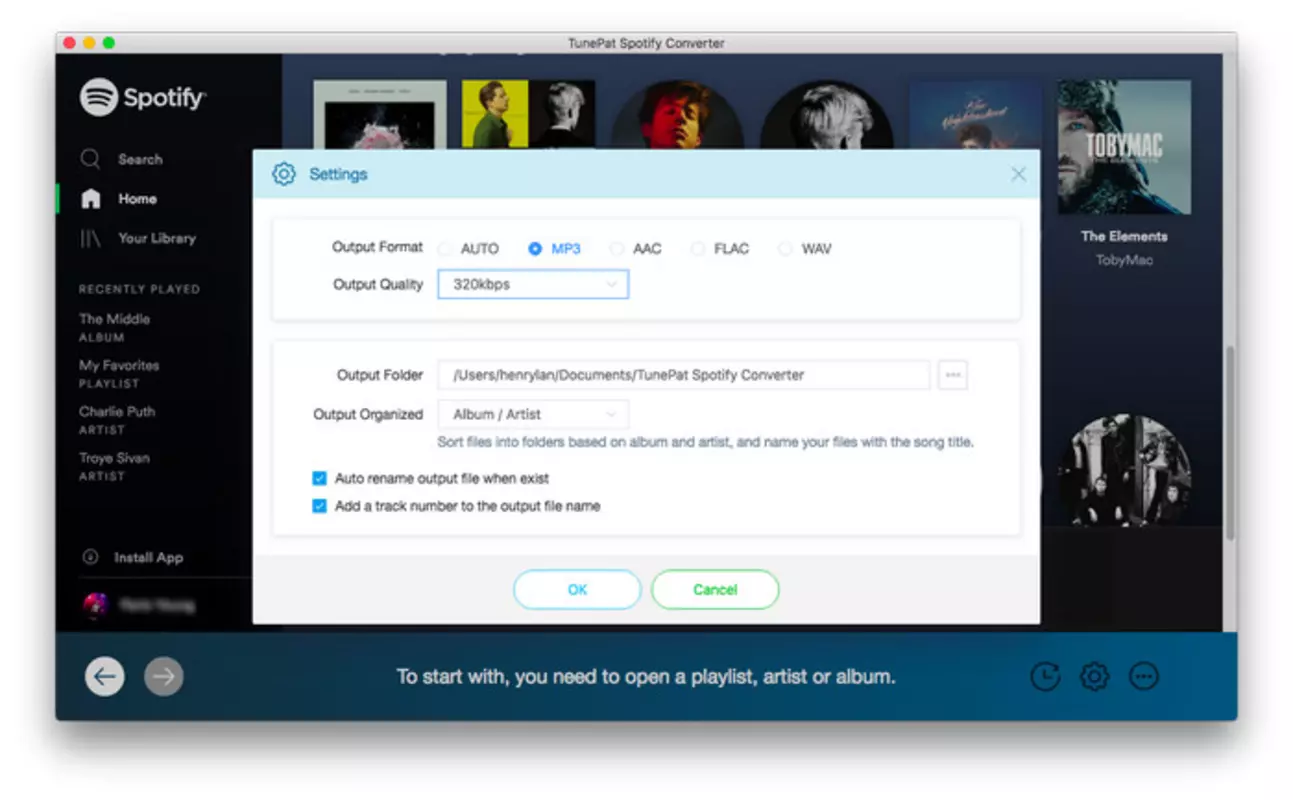Toggle Add a track number checkbox
The width and height of the screenshot is (1293, 800).
pos(319,506)
